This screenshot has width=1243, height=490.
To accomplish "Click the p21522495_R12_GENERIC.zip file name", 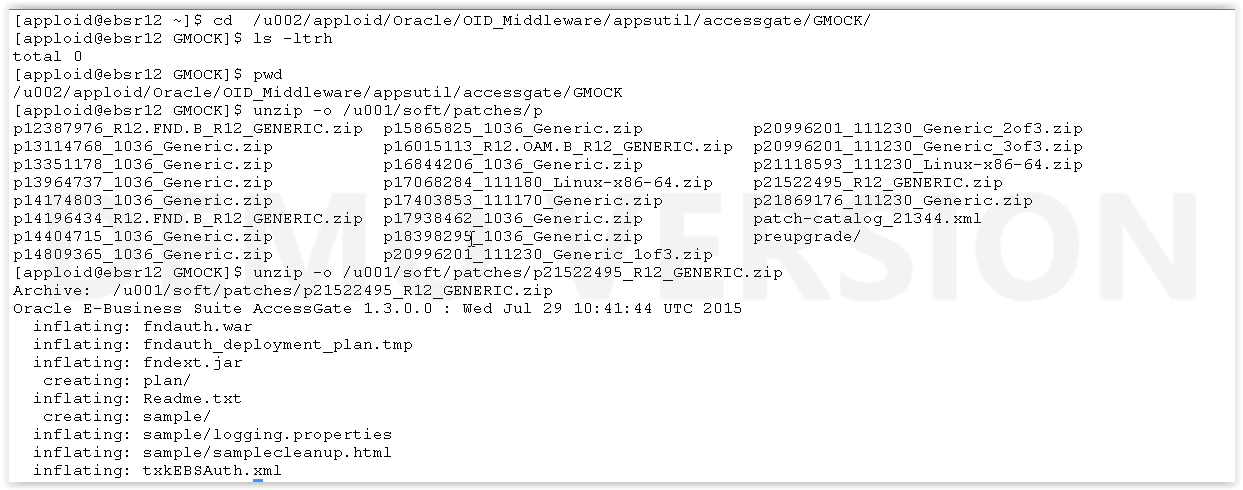I will coord(877,183).
